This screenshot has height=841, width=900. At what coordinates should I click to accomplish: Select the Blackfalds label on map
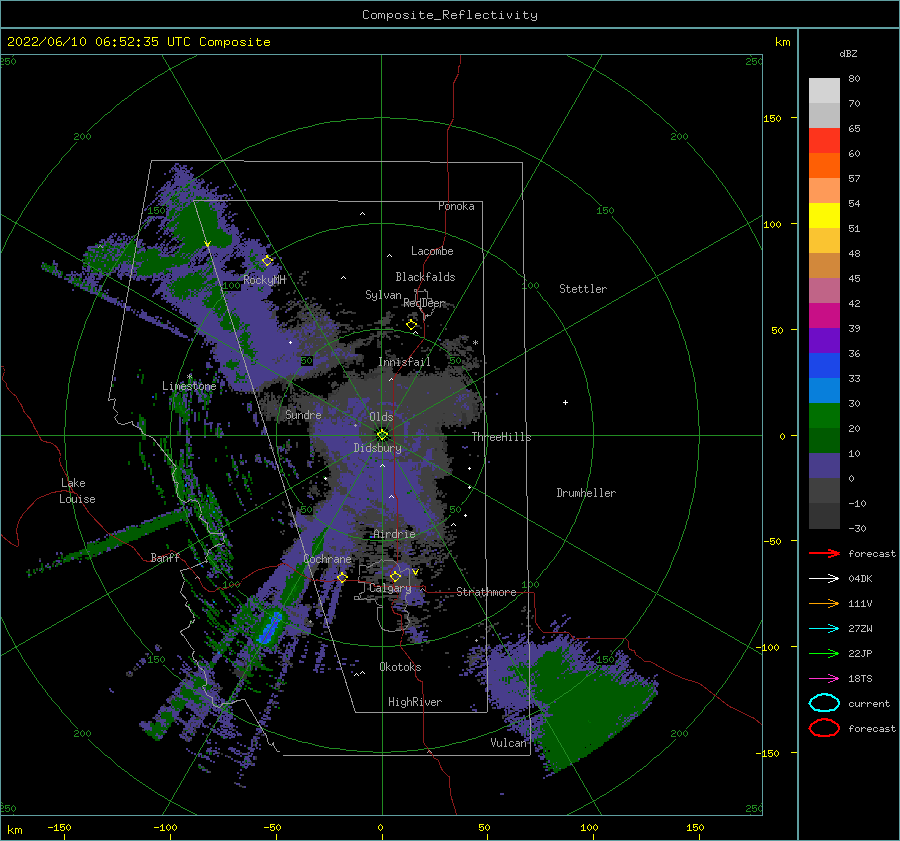click(425, 277)
